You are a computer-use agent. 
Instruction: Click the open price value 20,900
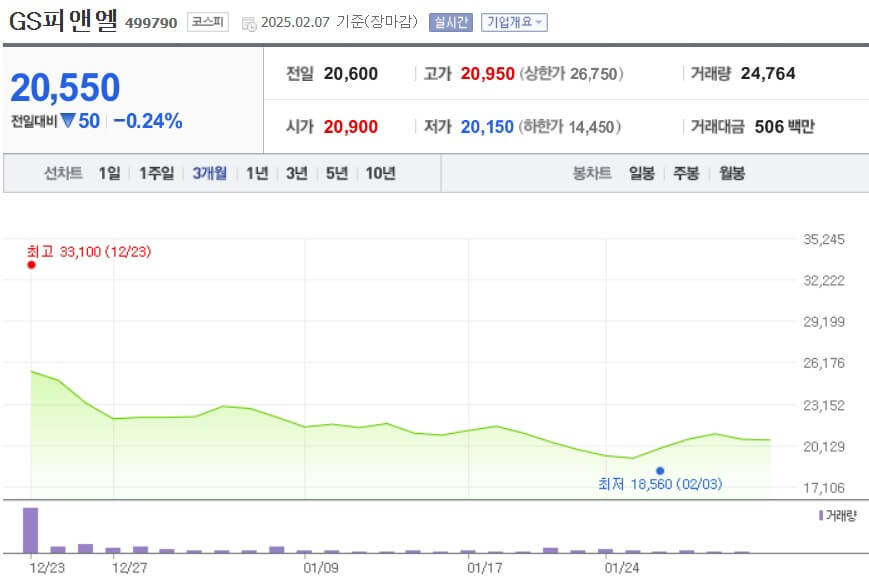pyautogui.click(x=351, y=127)
